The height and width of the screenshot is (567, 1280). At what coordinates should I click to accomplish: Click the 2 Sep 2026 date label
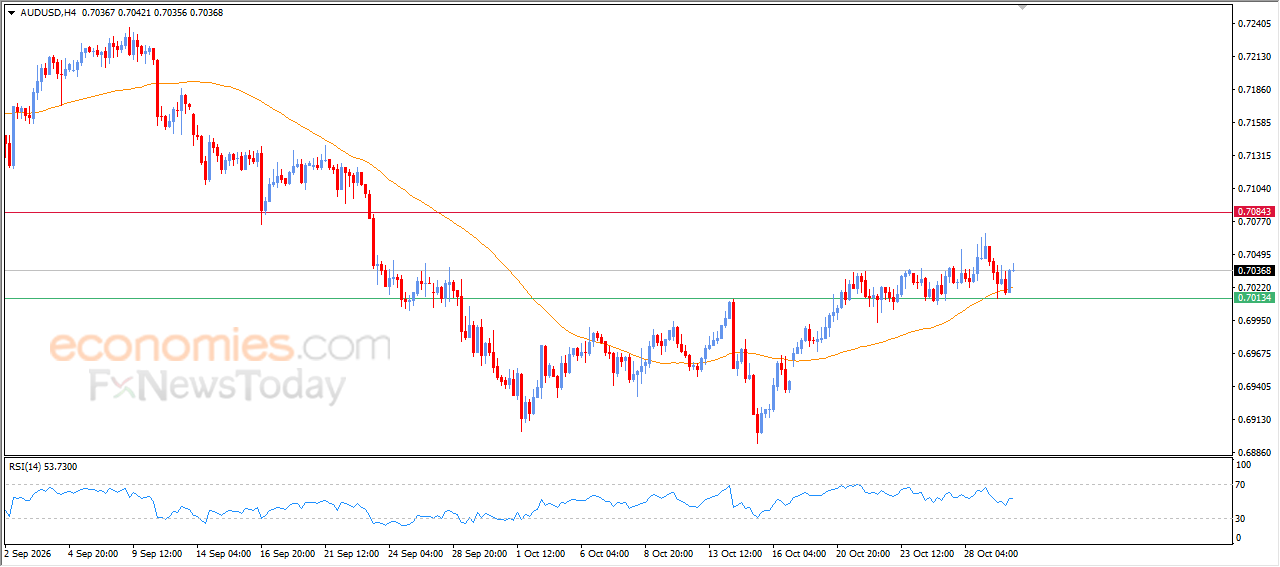tap(29, 553)
